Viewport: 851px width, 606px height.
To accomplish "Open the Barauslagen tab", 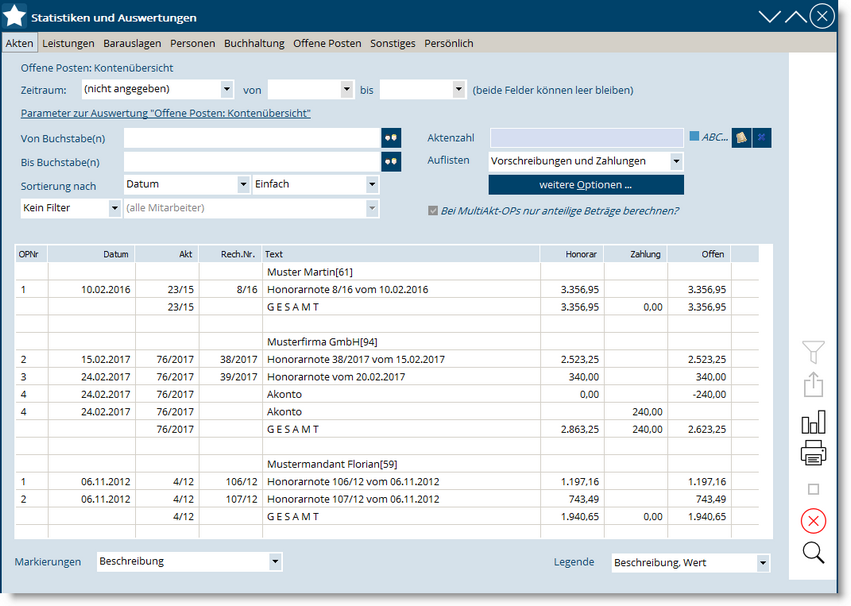I will (132, 43).
